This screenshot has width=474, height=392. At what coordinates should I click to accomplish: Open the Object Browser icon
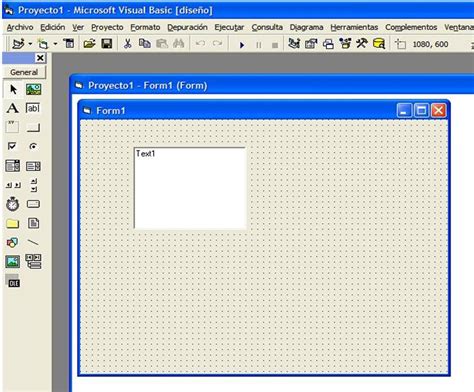point(345,44)
